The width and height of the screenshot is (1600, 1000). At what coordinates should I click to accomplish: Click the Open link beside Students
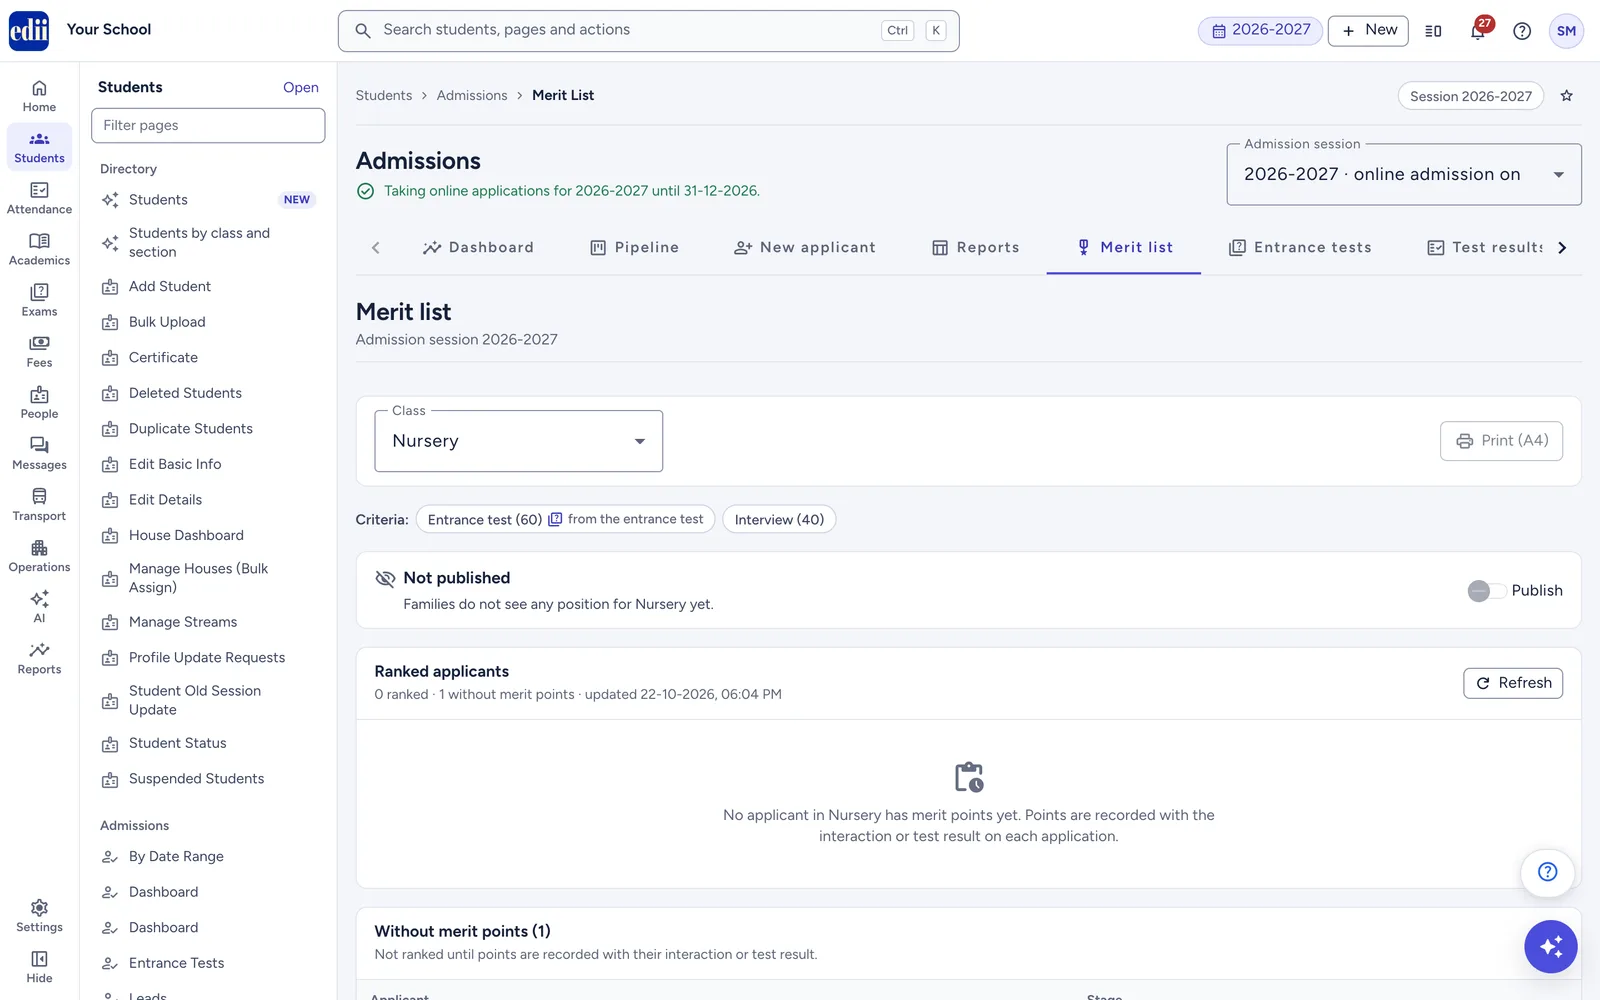click(x=301, y=88)
